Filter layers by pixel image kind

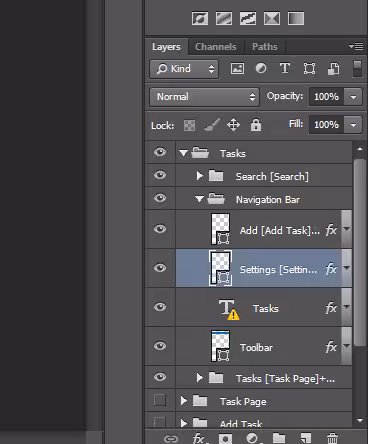[237, 69]
